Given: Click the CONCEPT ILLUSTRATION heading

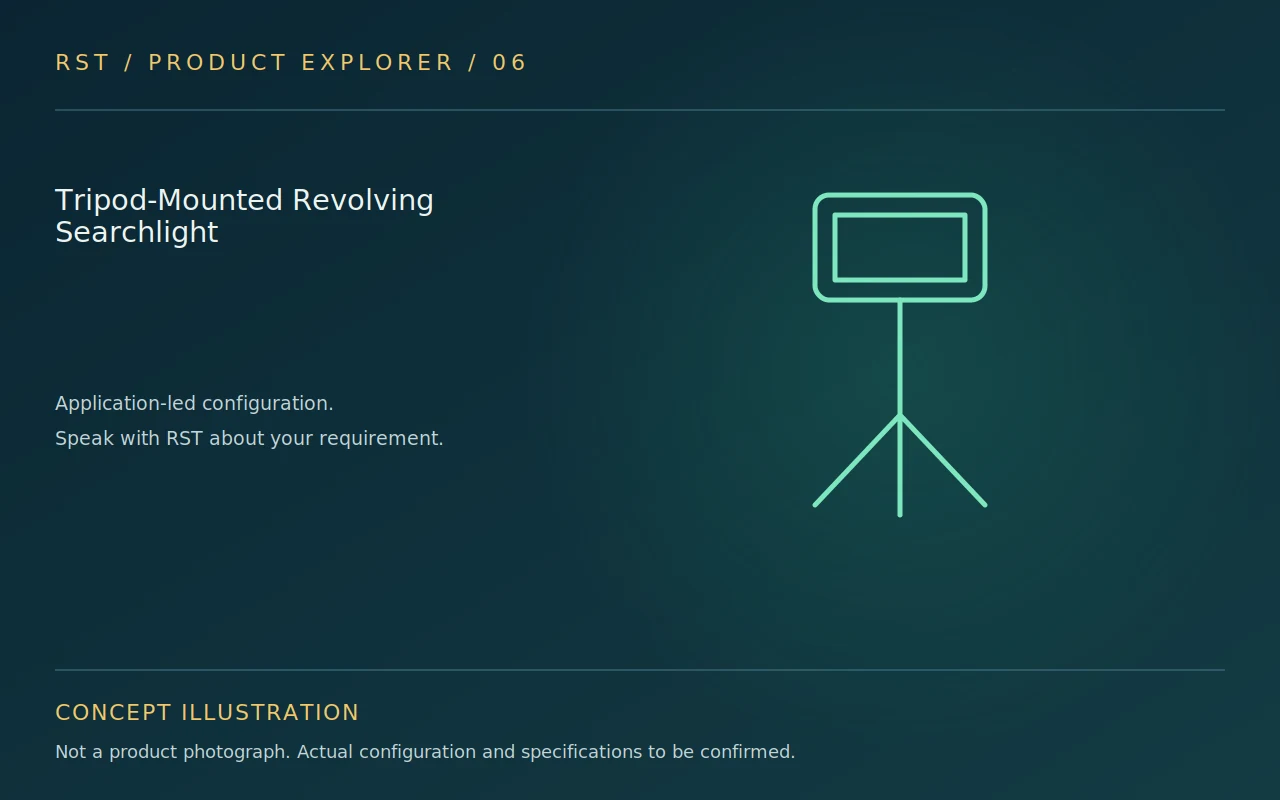Looking at the screenshot, I should (207, 713).
